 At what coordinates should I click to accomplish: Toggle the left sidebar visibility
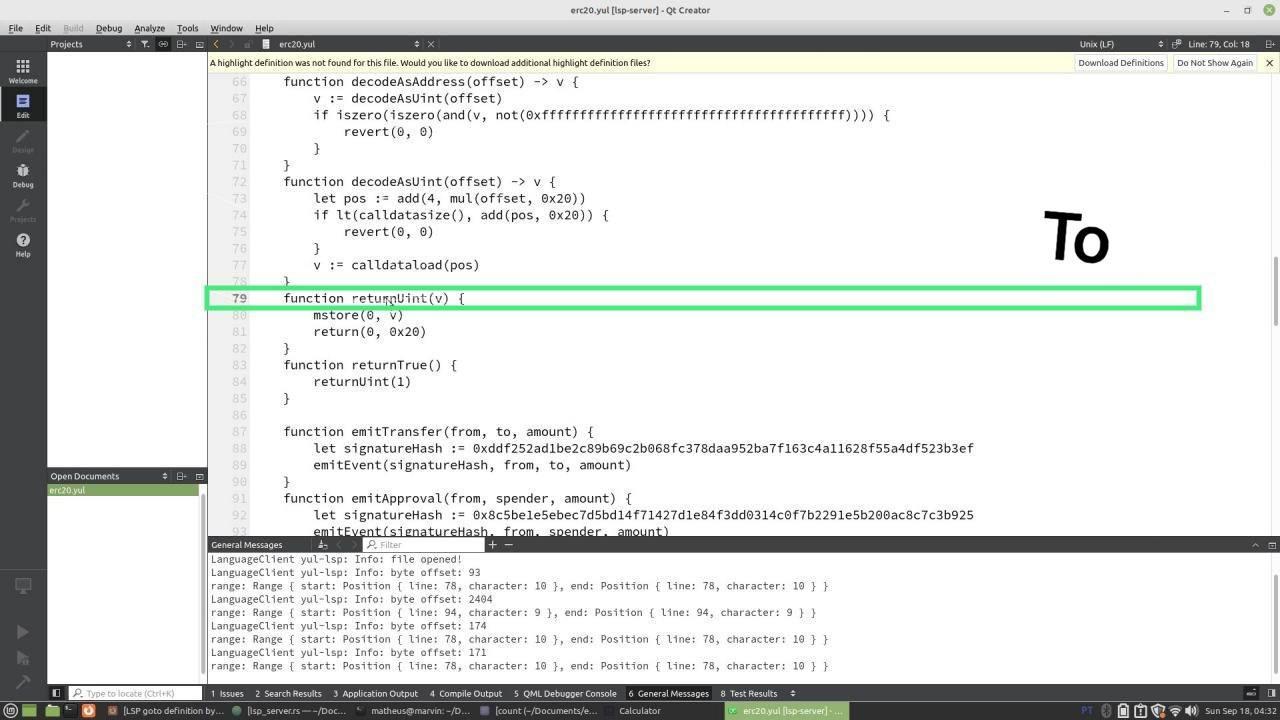(56, 693)
